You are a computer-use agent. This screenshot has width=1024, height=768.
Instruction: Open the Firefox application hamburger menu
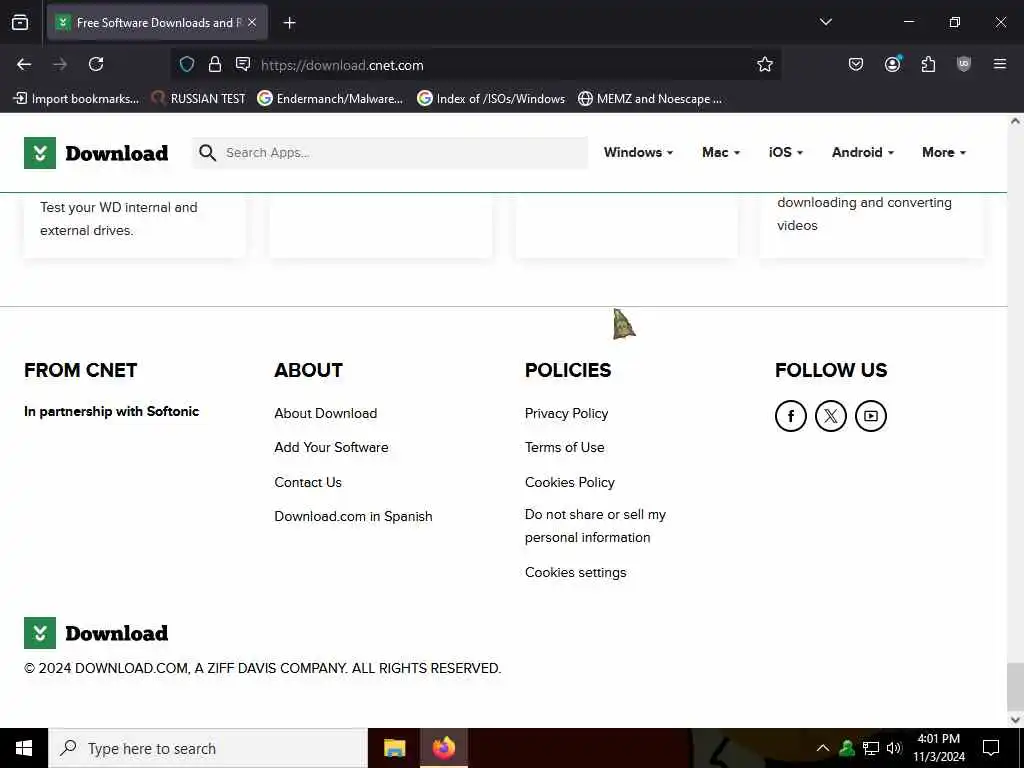pyautogui.click(x=999, y=64)
